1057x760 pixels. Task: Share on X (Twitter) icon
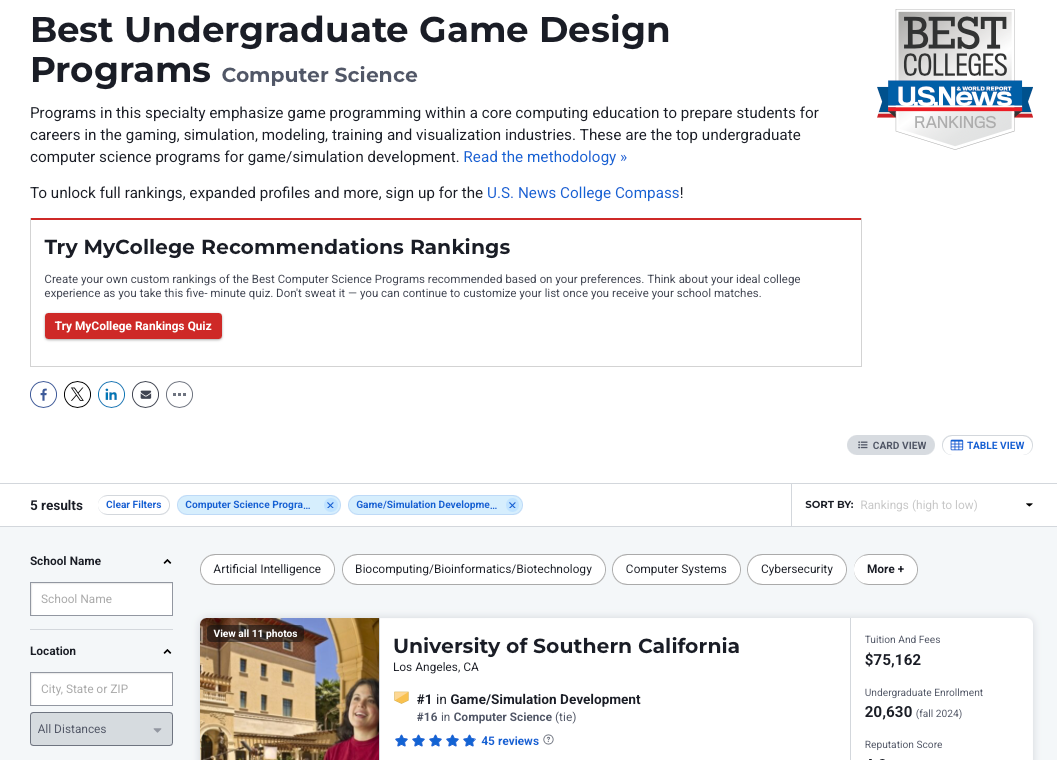pyautogui.click(x=77, y=395)
